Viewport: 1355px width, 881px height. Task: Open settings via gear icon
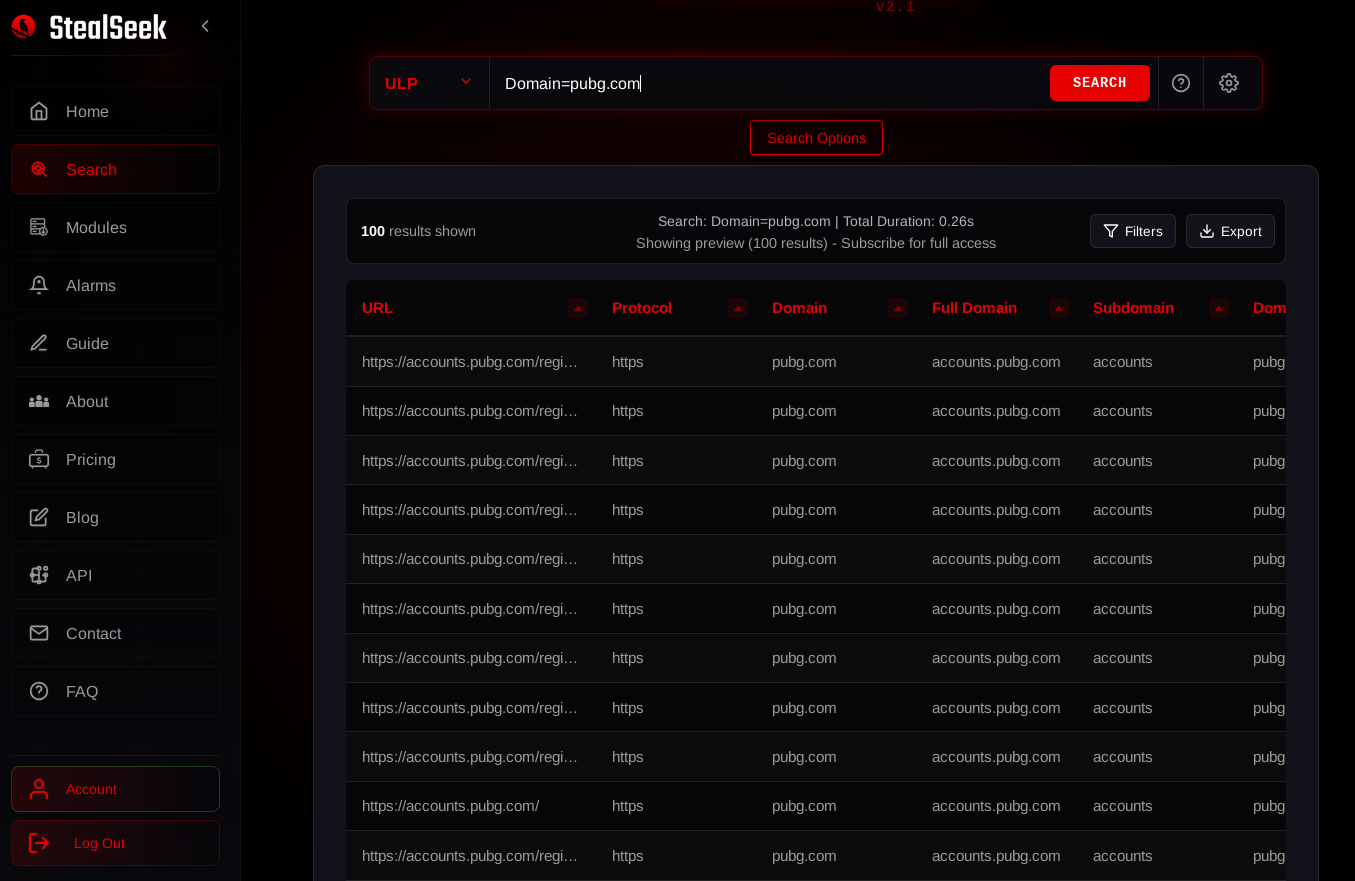[1229, 83]
